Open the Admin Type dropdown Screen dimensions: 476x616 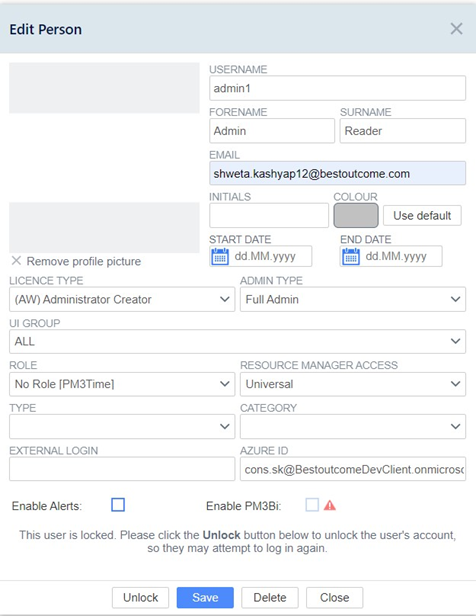353,299
